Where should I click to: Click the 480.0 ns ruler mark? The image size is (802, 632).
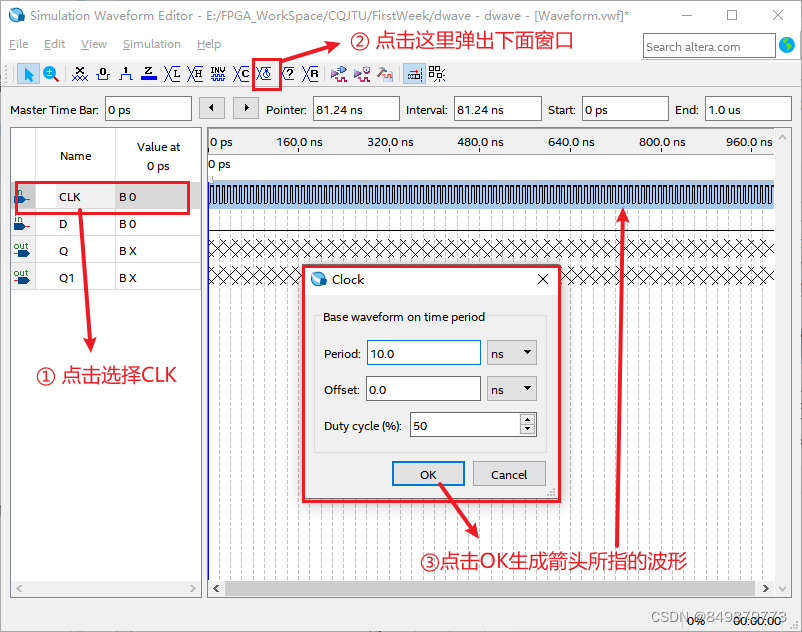(480, 142)
